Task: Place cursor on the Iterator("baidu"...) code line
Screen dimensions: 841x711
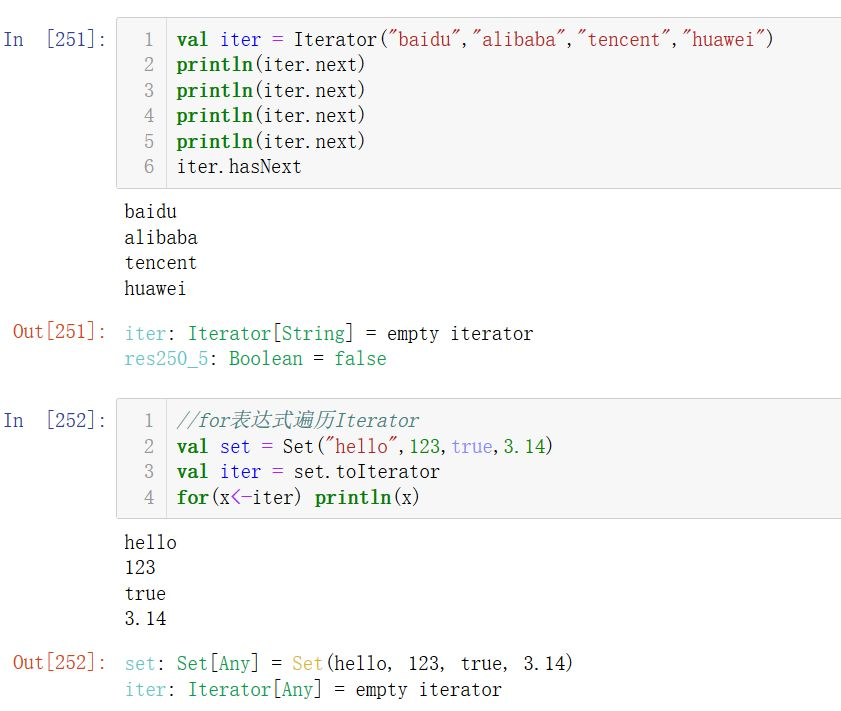Action: pos(475,40)
